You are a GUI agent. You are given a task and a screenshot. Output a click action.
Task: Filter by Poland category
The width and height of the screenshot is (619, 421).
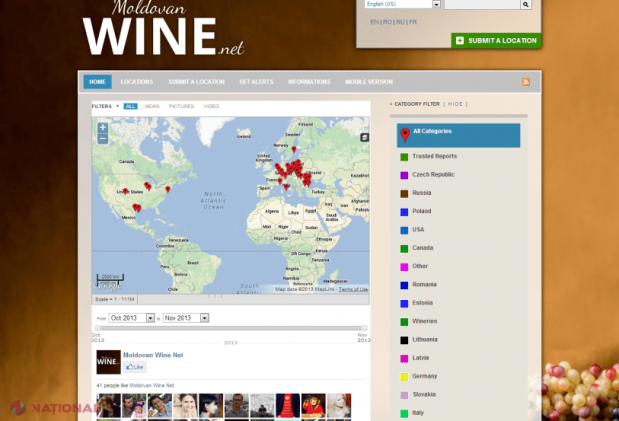(x=422, y=211)
